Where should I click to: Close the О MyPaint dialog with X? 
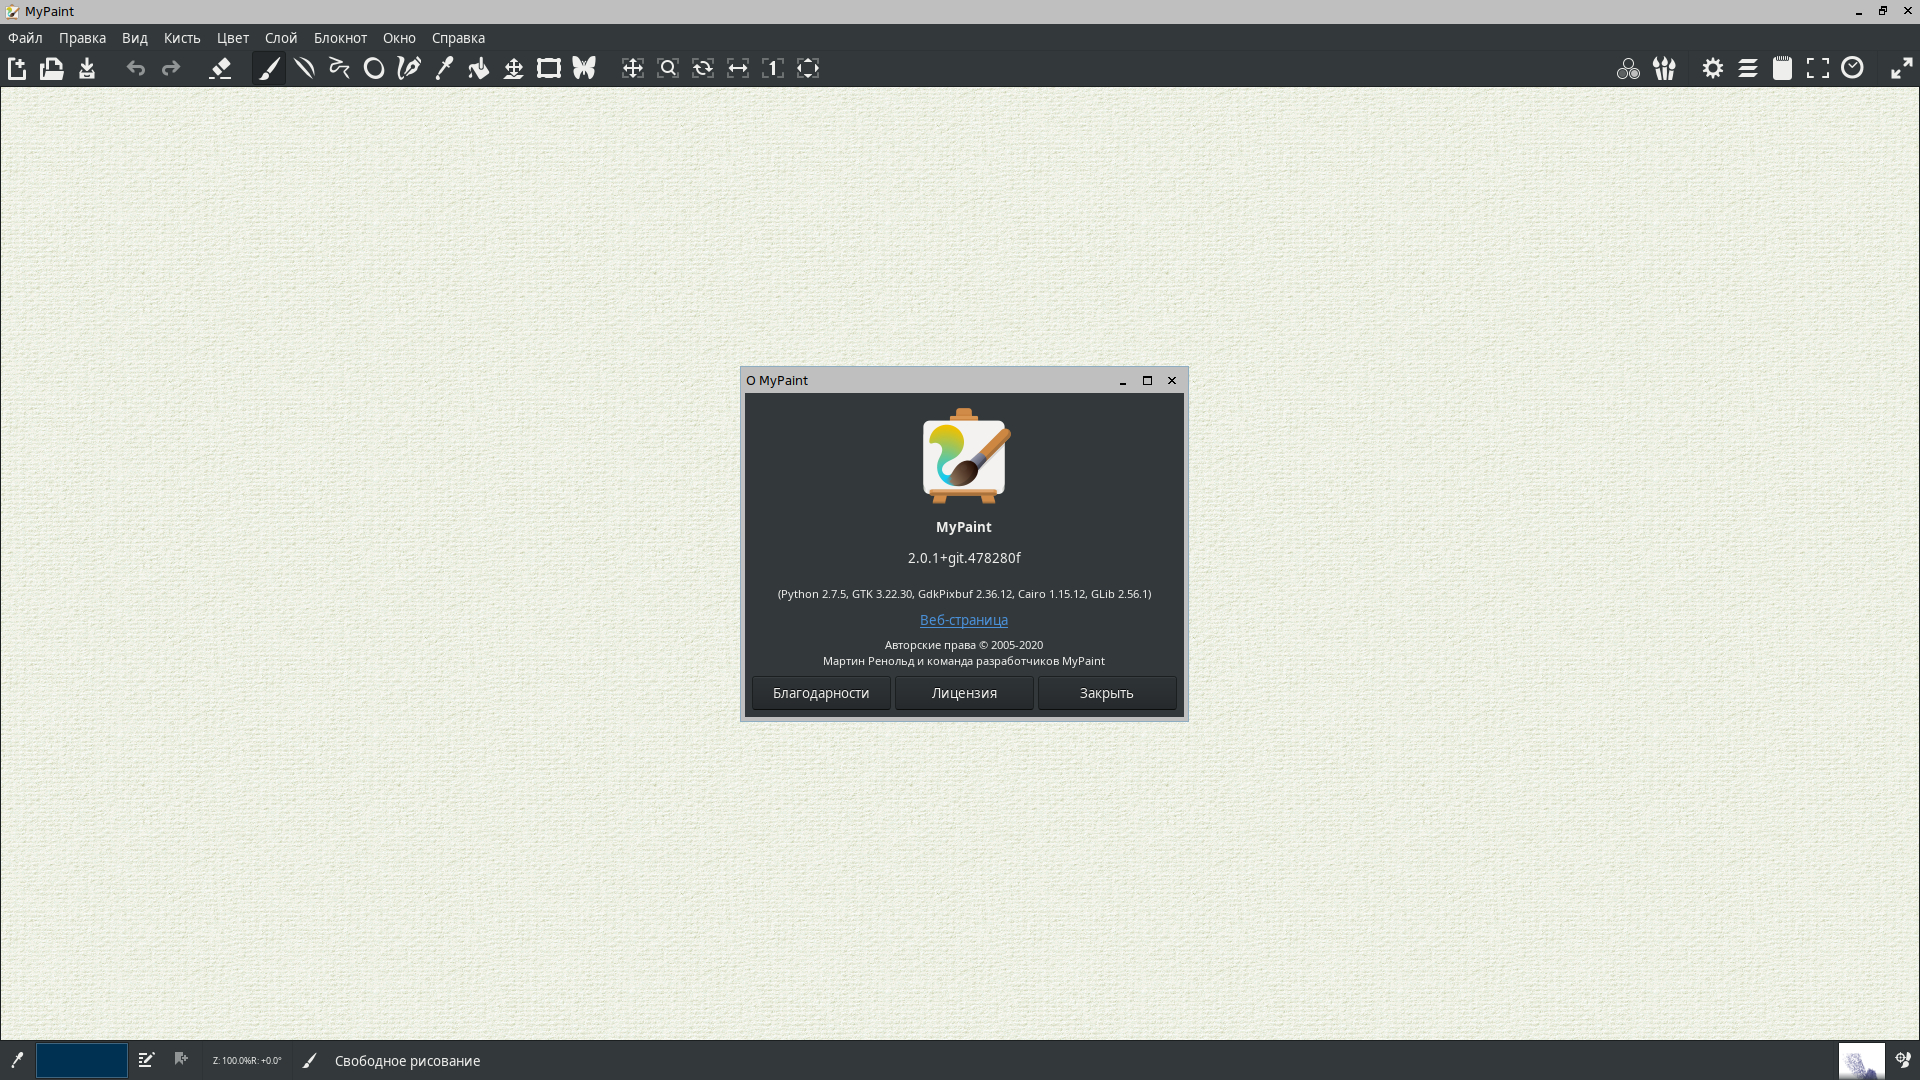point(1172,381)
